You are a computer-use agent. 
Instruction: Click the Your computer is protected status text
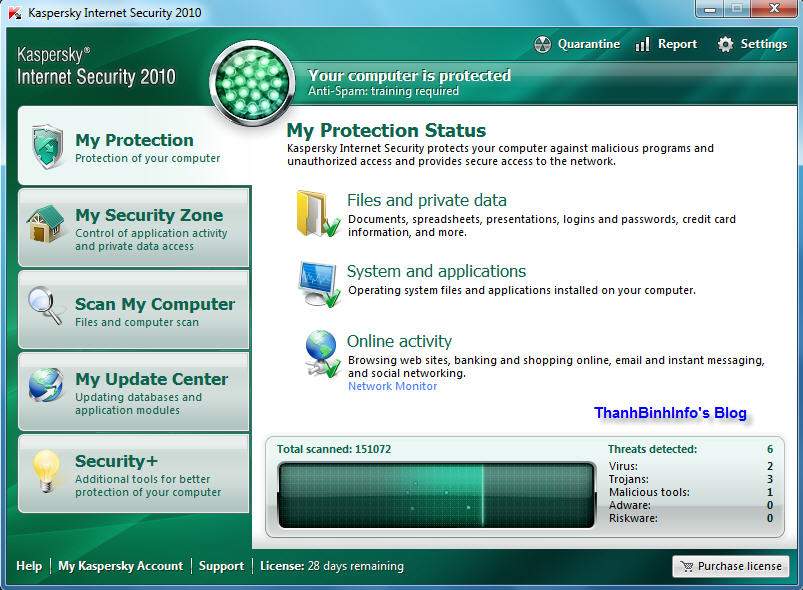[x=409, y=75]
